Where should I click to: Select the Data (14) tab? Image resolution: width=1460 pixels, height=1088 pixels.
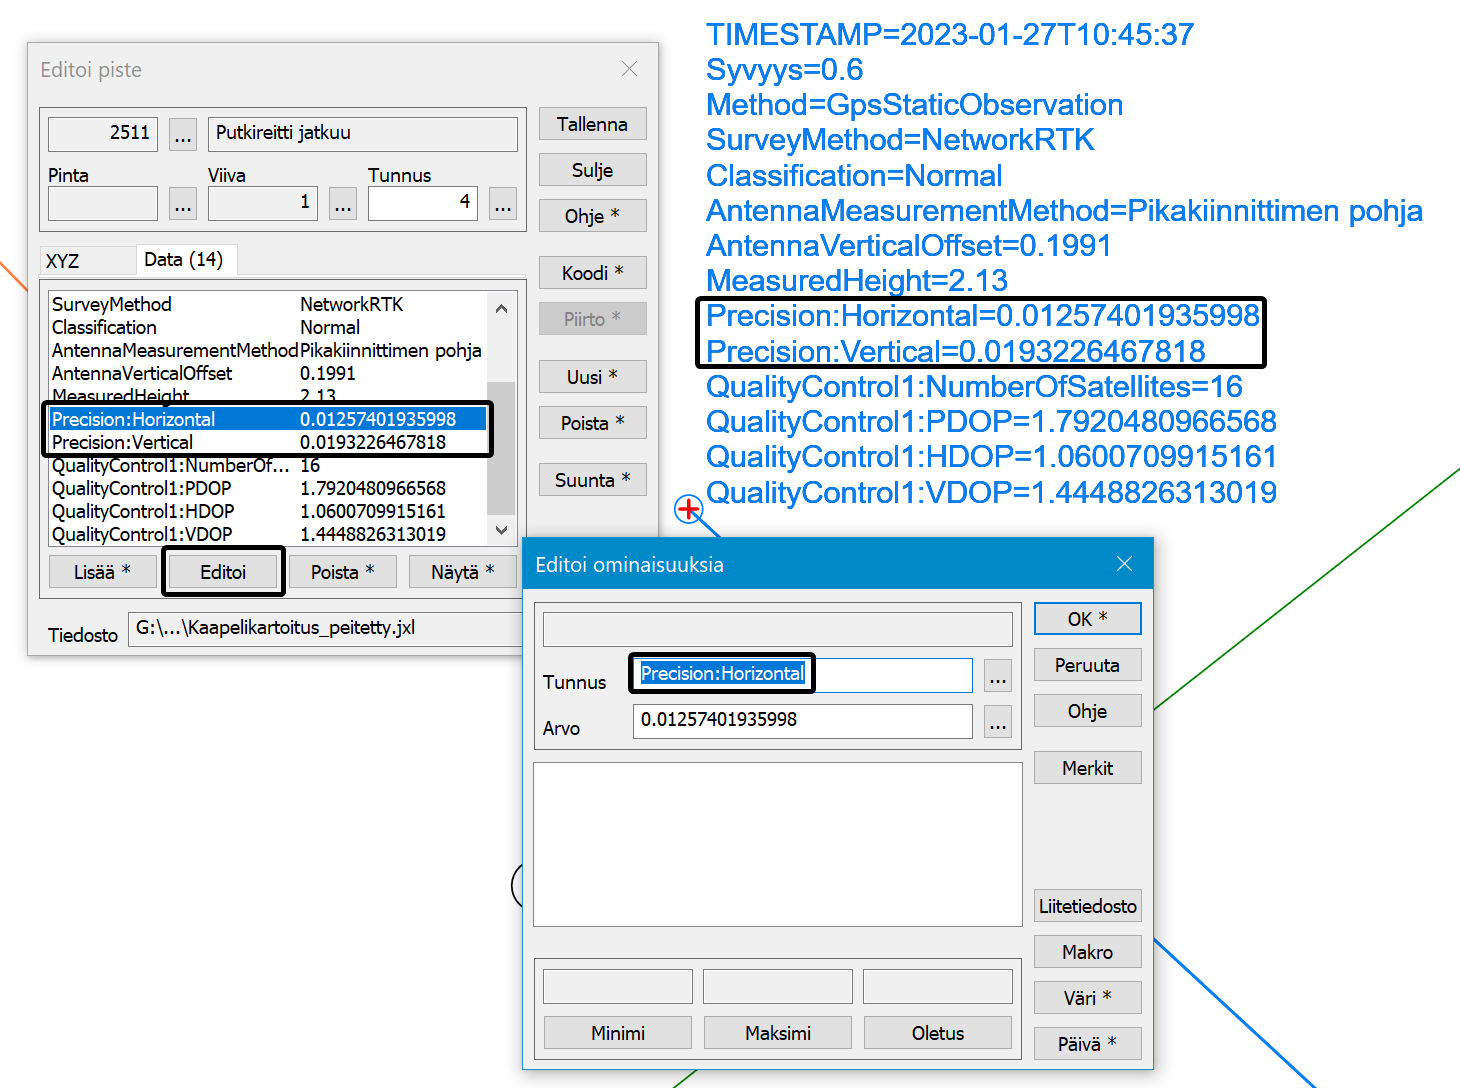184,260
